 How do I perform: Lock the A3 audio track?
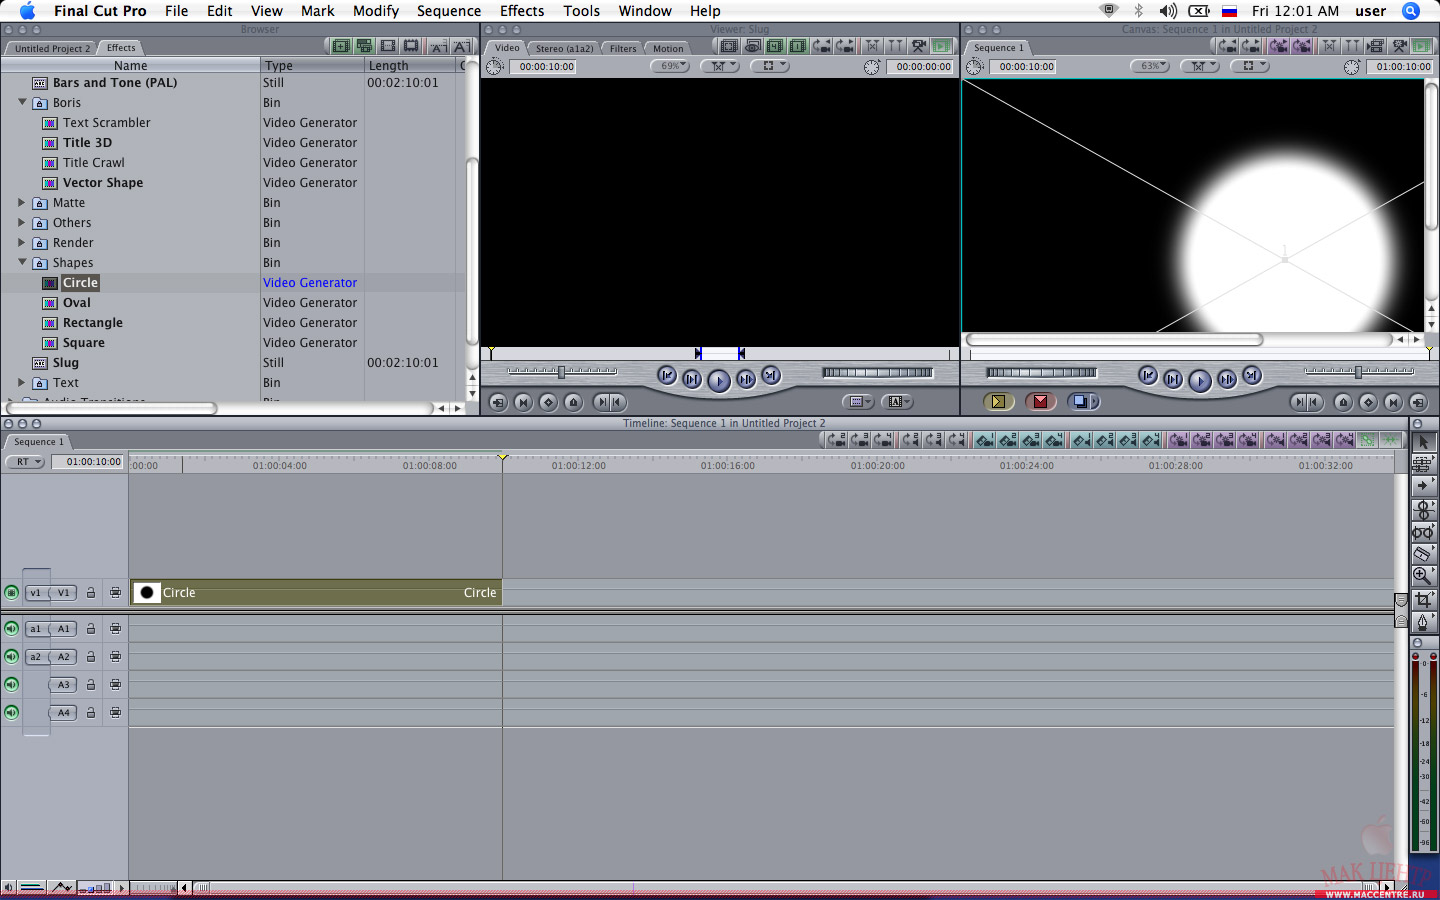(x=91, y=685)
